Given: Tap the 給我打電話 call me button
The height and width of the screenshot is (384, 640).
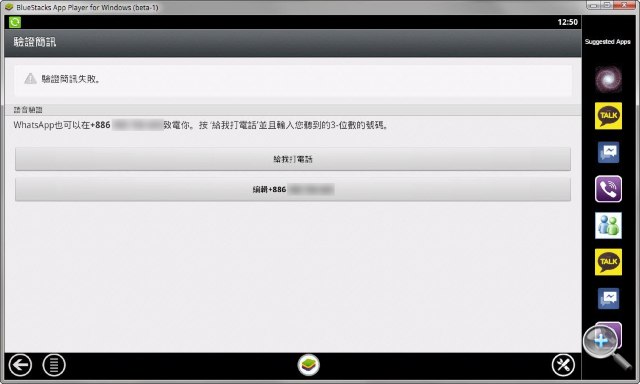Looking at the screenshot, I should (293, 159).
